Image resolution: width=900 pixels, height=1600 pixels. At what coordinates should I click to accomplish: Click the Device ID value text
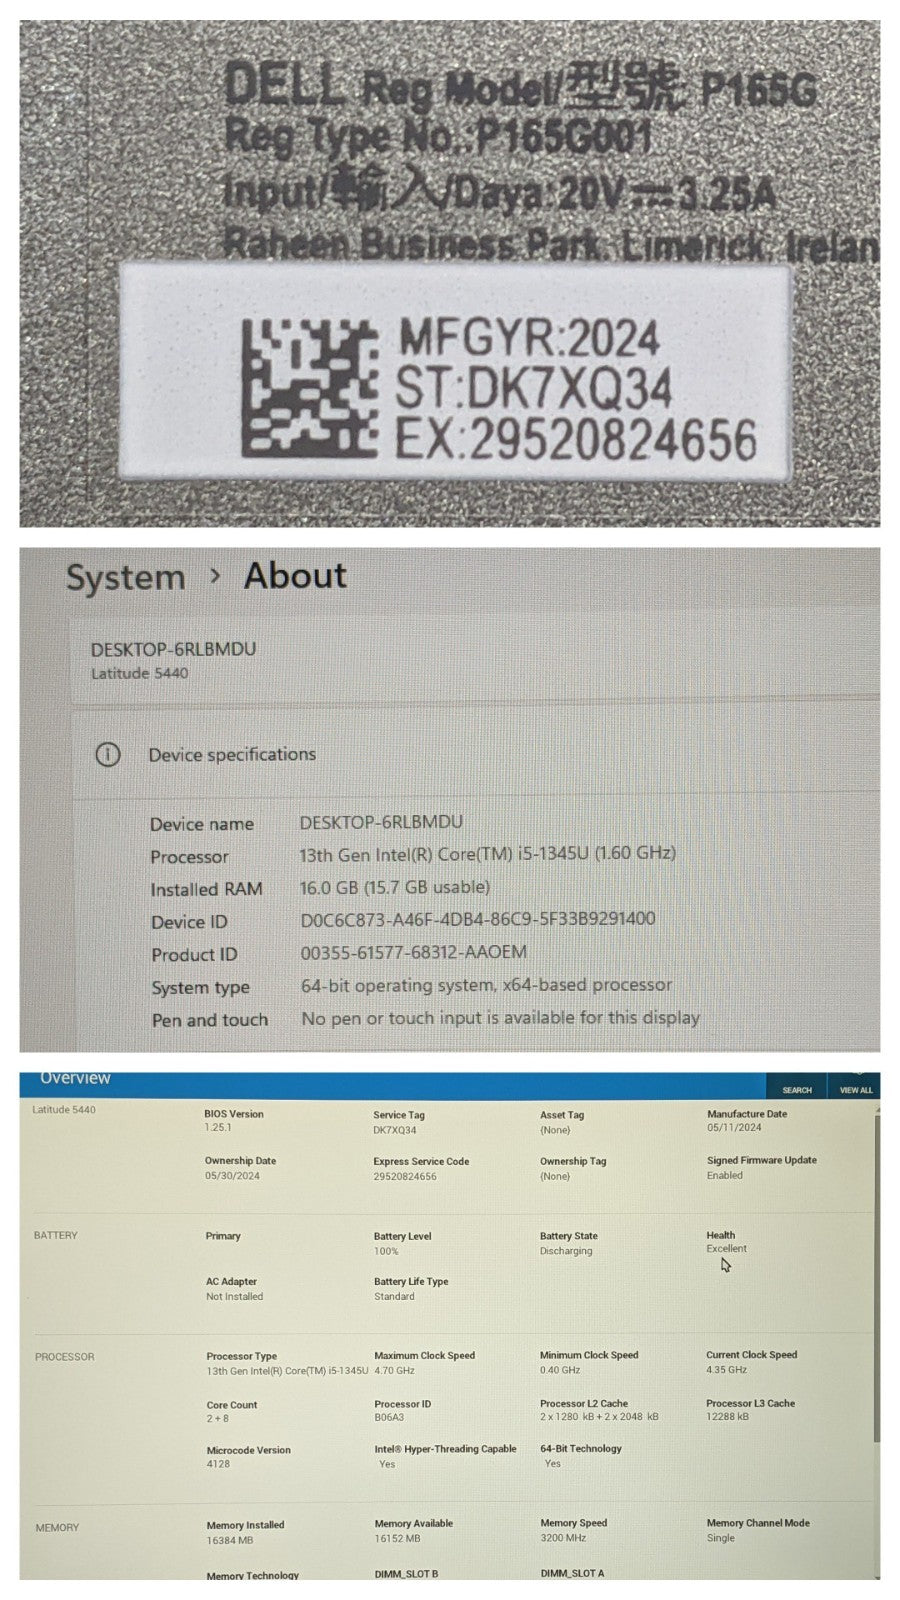pos(478,919)
